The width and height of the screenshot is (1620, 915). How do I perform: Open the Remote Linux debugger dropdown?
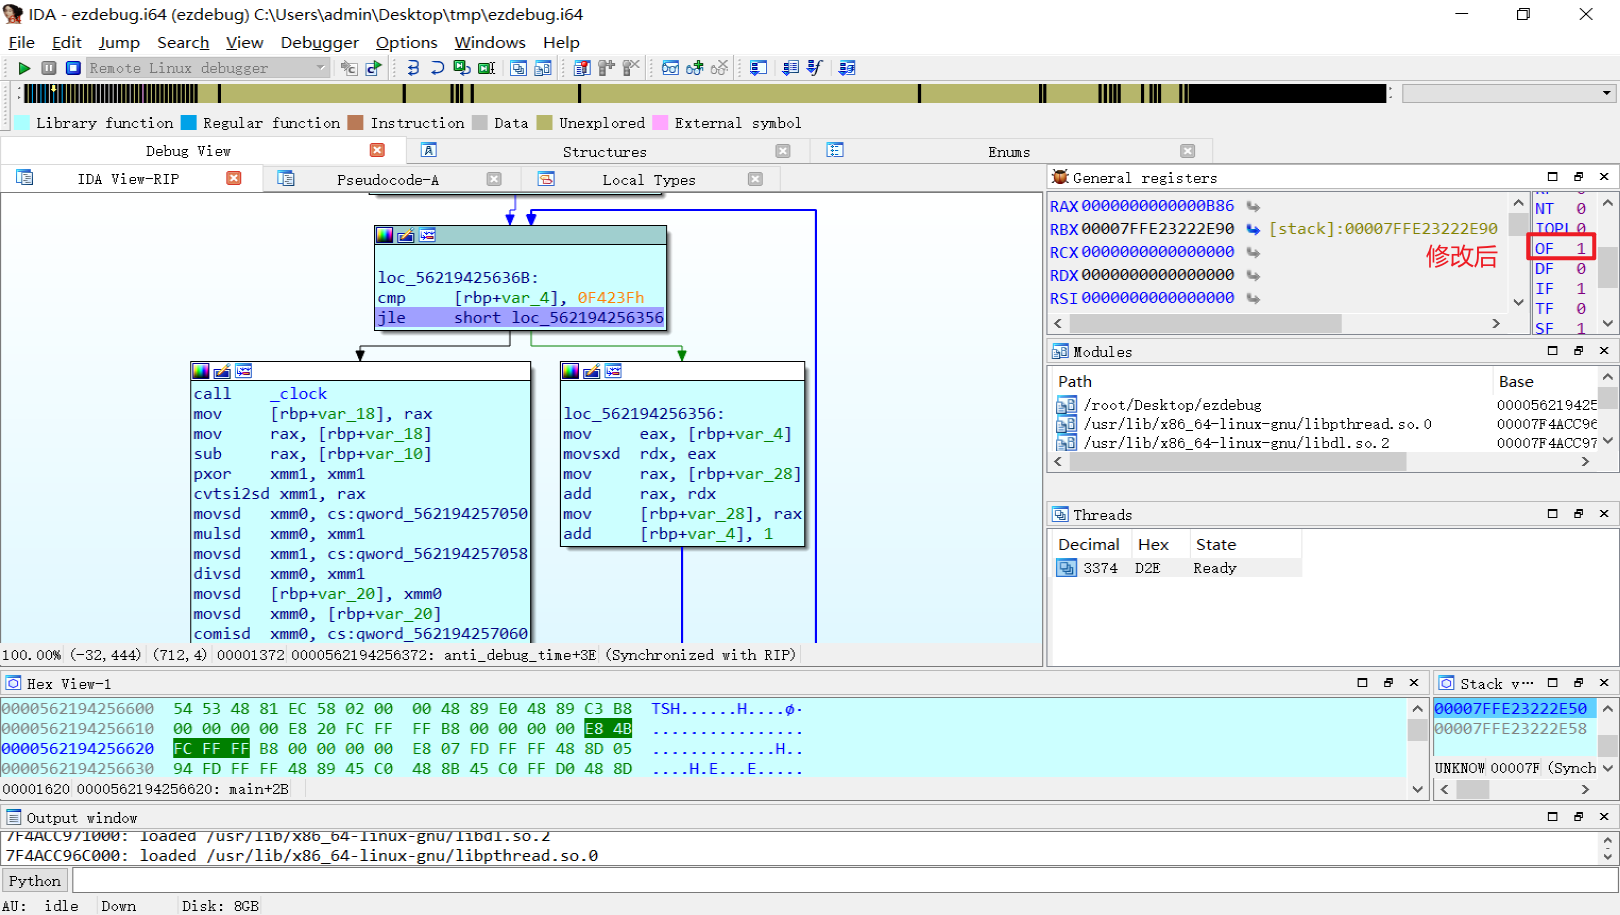320,68
